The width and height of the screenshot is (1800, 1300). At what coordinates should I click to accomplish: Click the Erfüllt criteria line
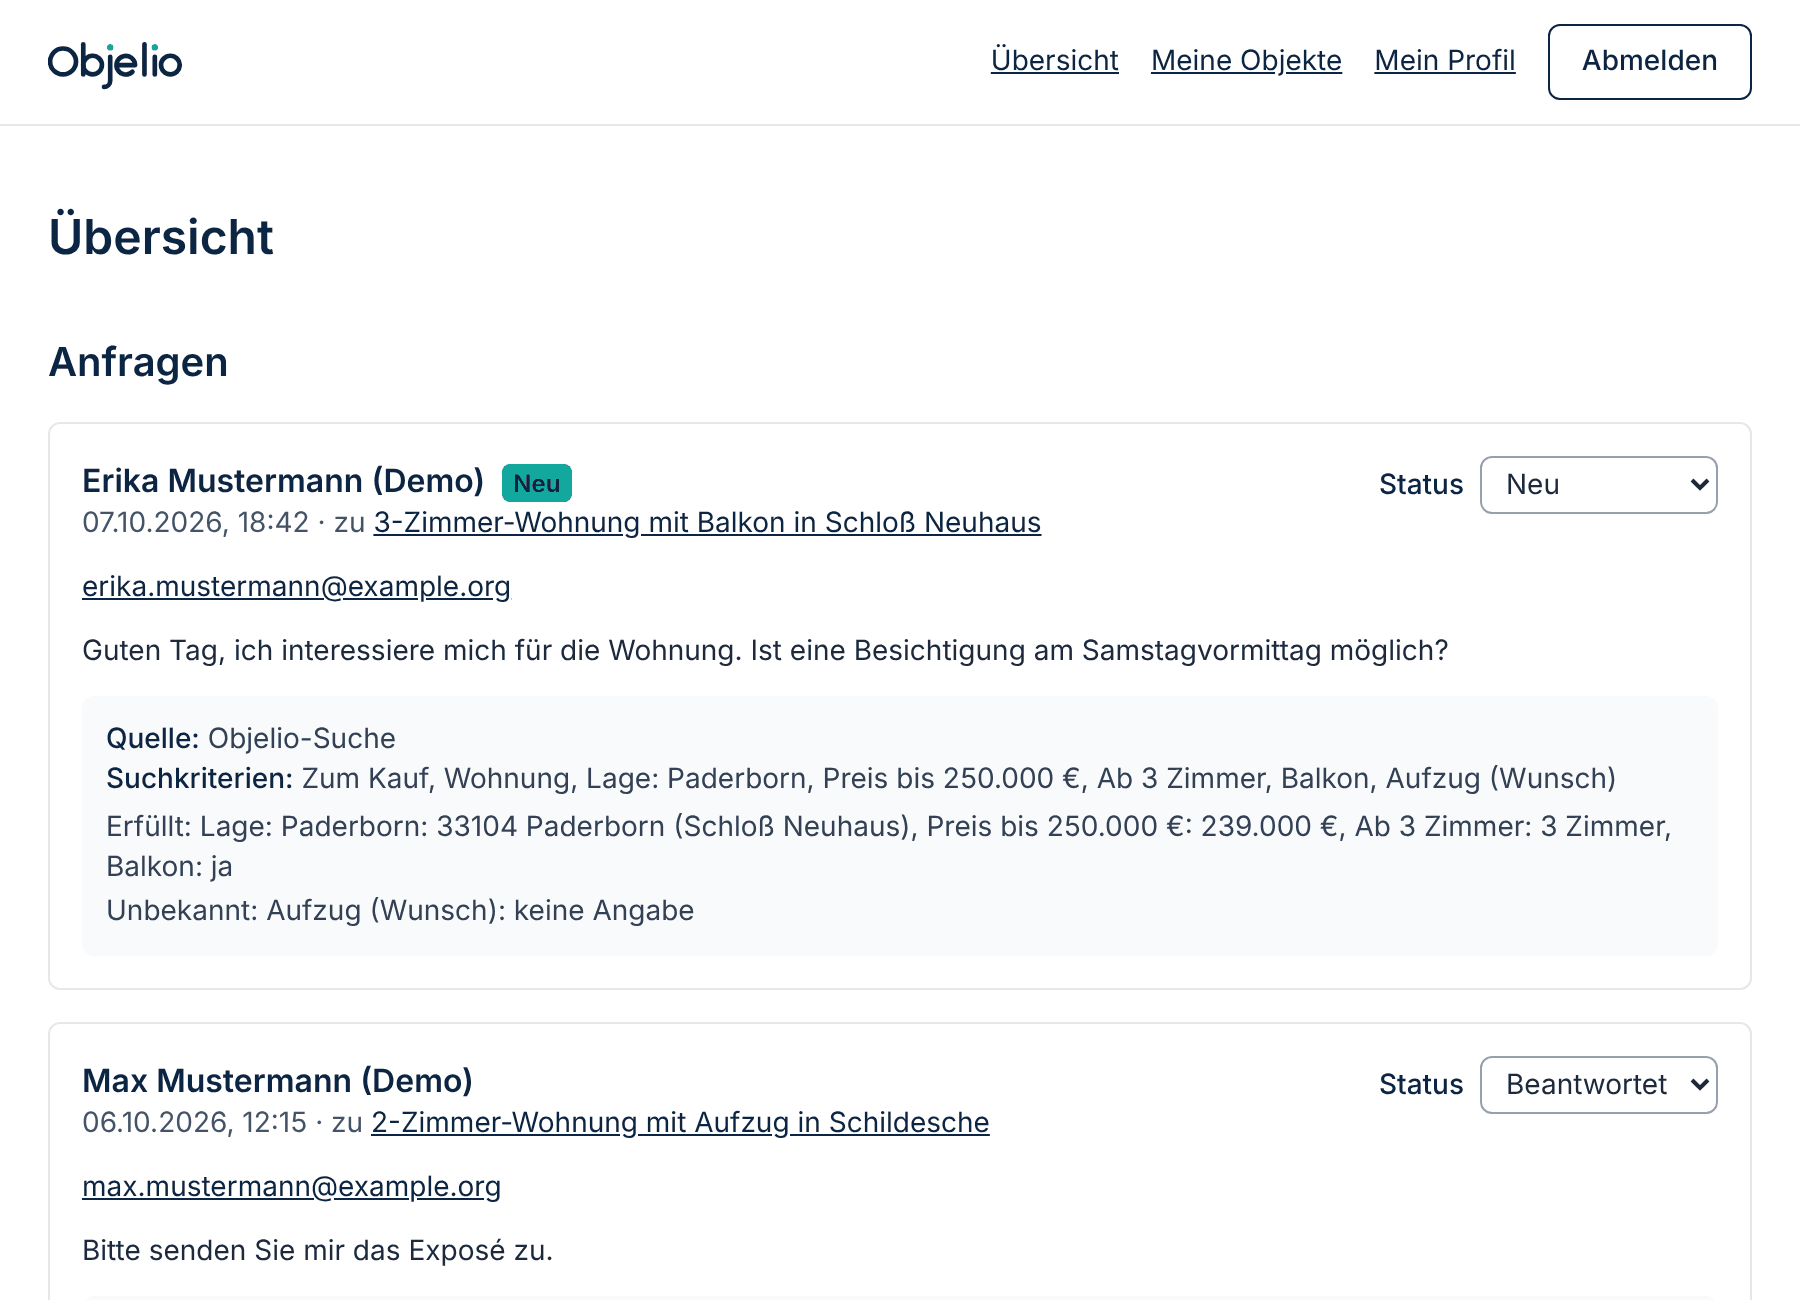pyautogui.click(x=889, y=847)
